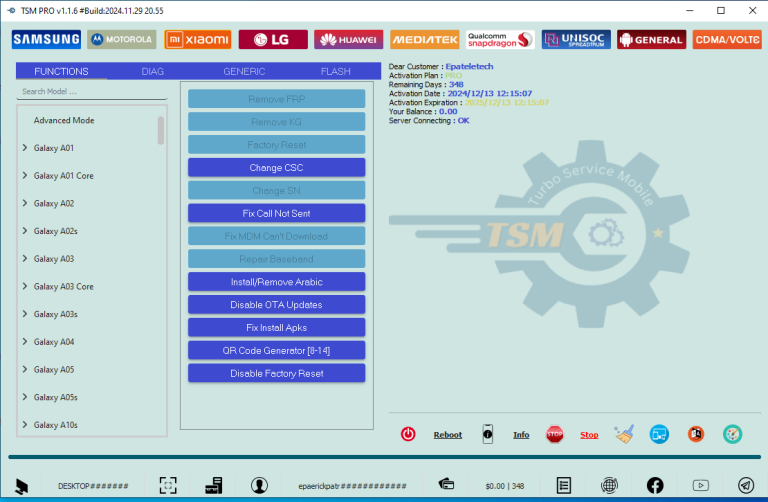The image size is (768, 502).
Task: Click the red power Reboot icon
Action: pyautogui.click(x=408, y=434)
